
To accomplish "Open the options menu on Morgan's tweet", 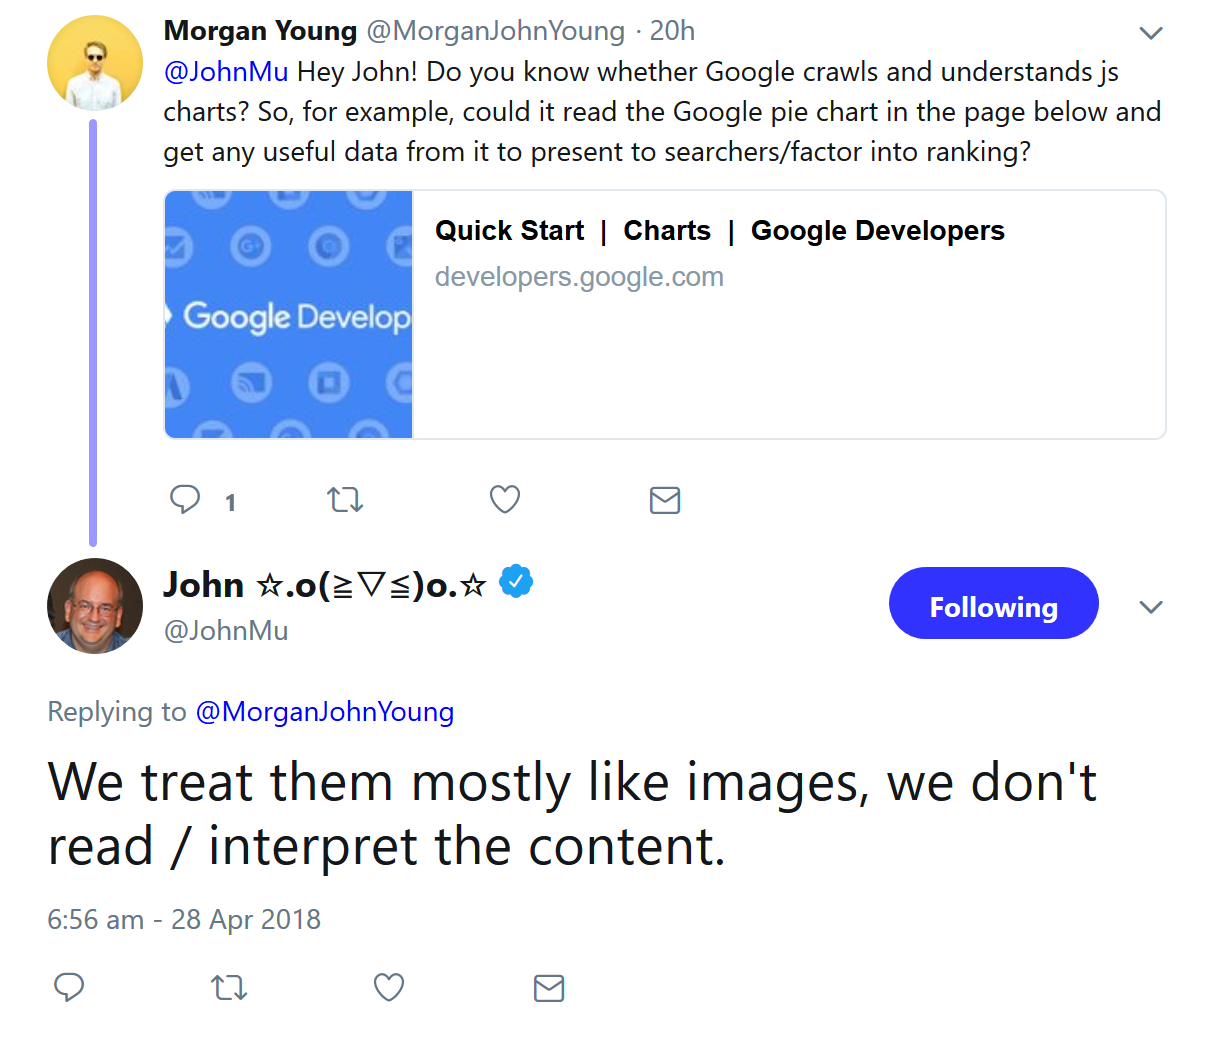I will click(1151, 32).
